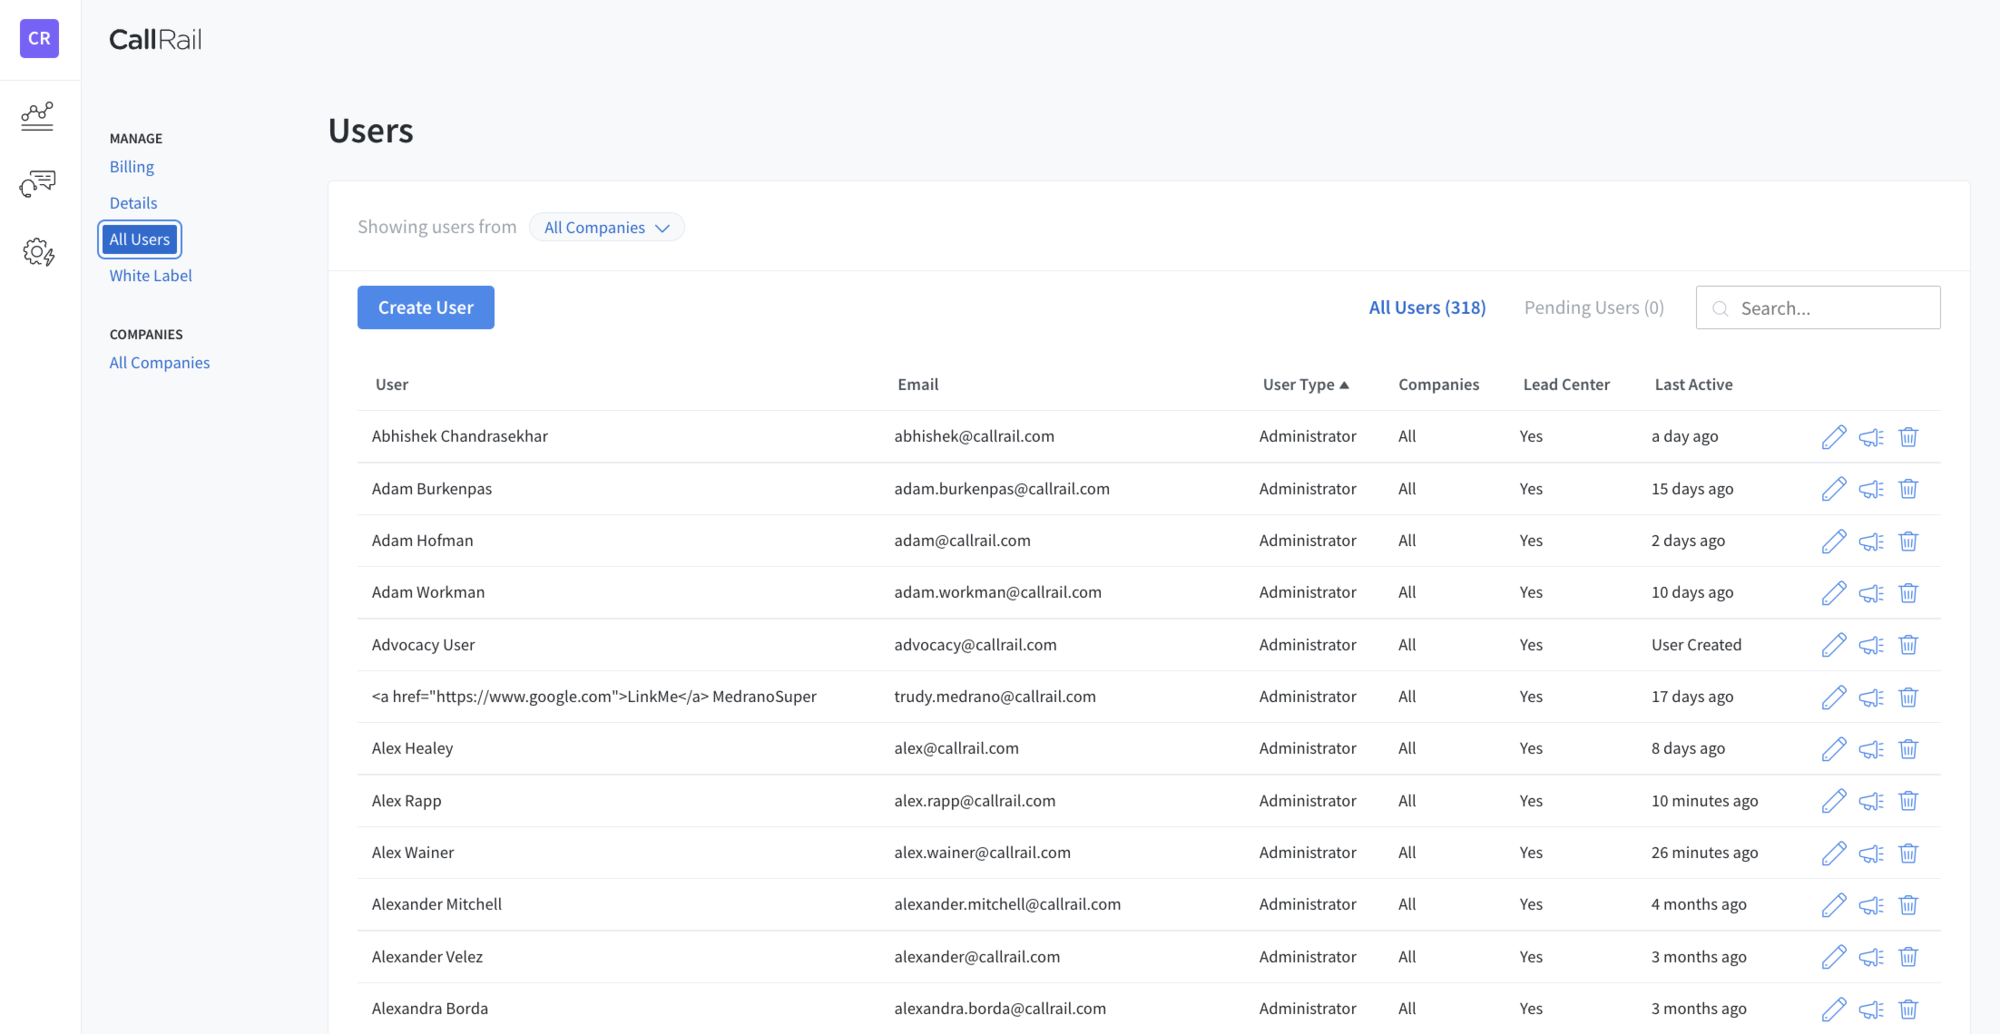Click the CallRail logo
The height and width of the screenshot is (1034, 2000).
click(155, 39)
